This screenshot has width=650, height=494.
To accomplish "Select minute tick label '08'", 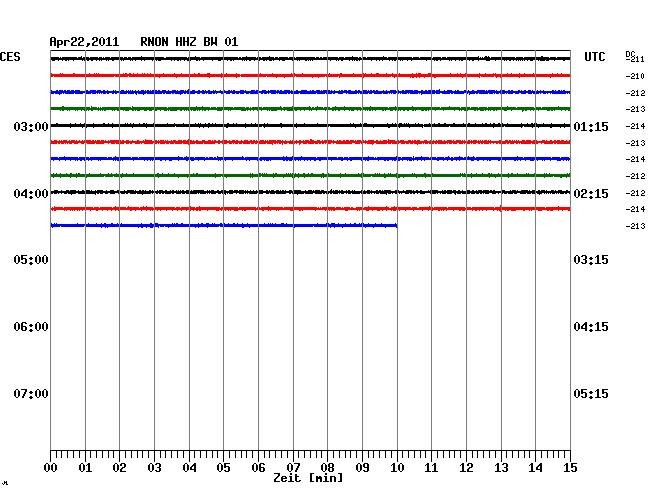I will click(x=327, y=467).
